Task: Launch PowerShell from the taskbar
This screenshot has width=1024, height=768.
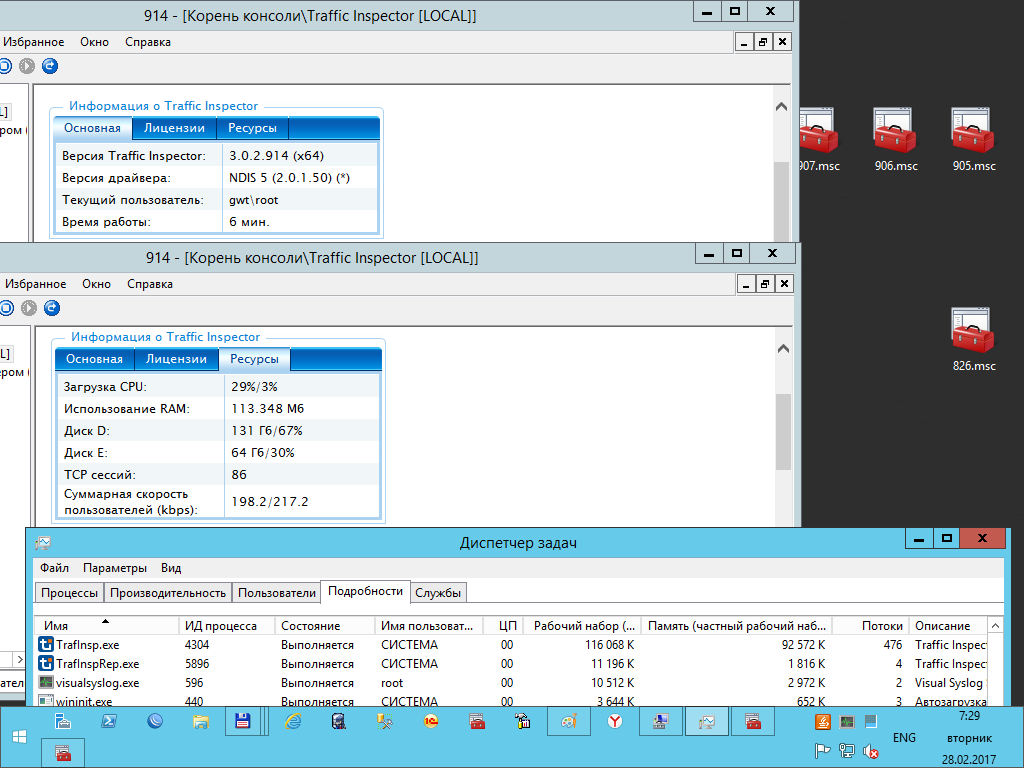Action: pyautogui.click(x=108, y=722)
